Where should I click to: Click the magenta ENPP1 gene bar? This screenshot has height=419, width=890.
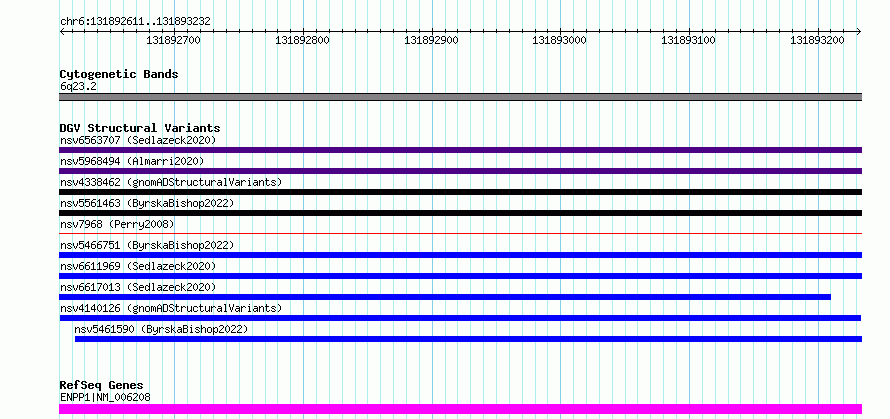coord(460,409)
